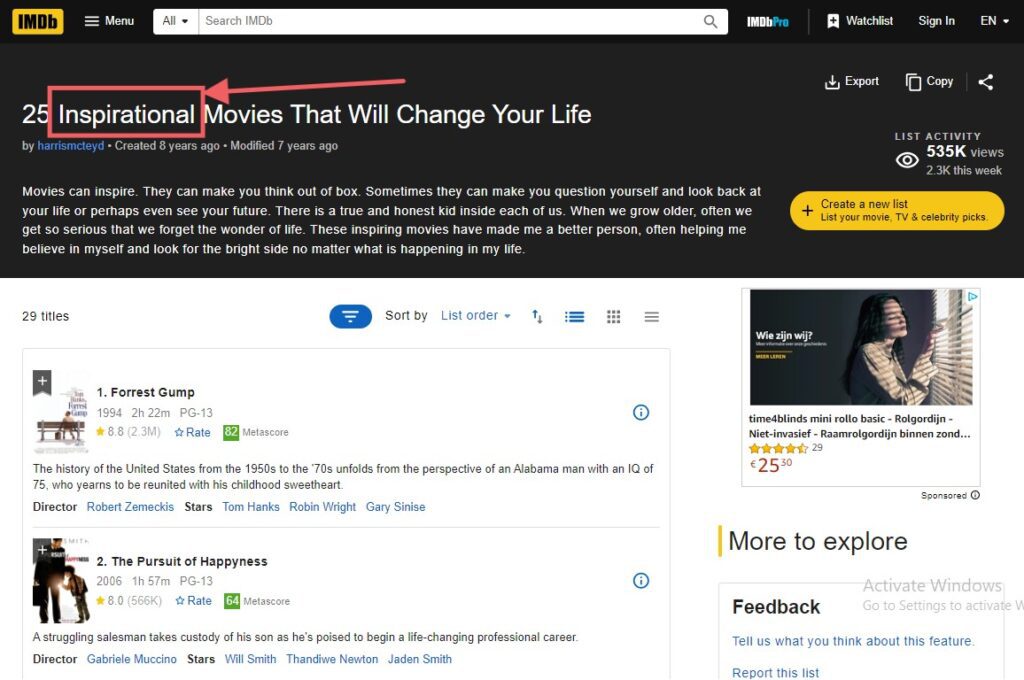Click the Sponsored info icon
The width and height of the screenshot is (1024, 680).
[975, 495]
